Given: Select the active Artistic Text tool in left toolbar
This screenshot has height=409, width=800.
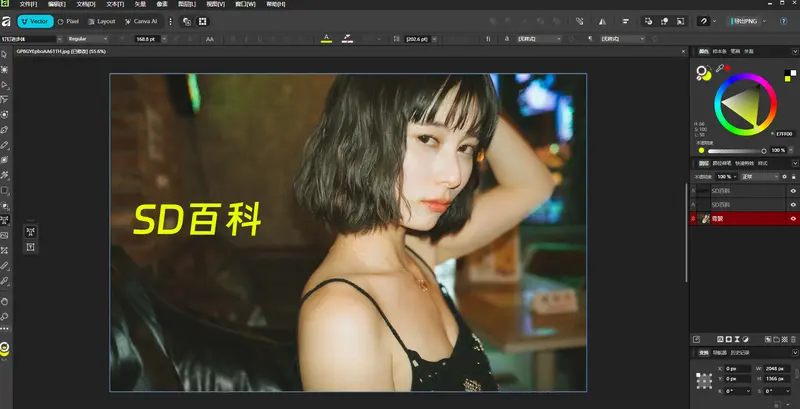Looking at the screenshot, I should [x=5, y=220].
